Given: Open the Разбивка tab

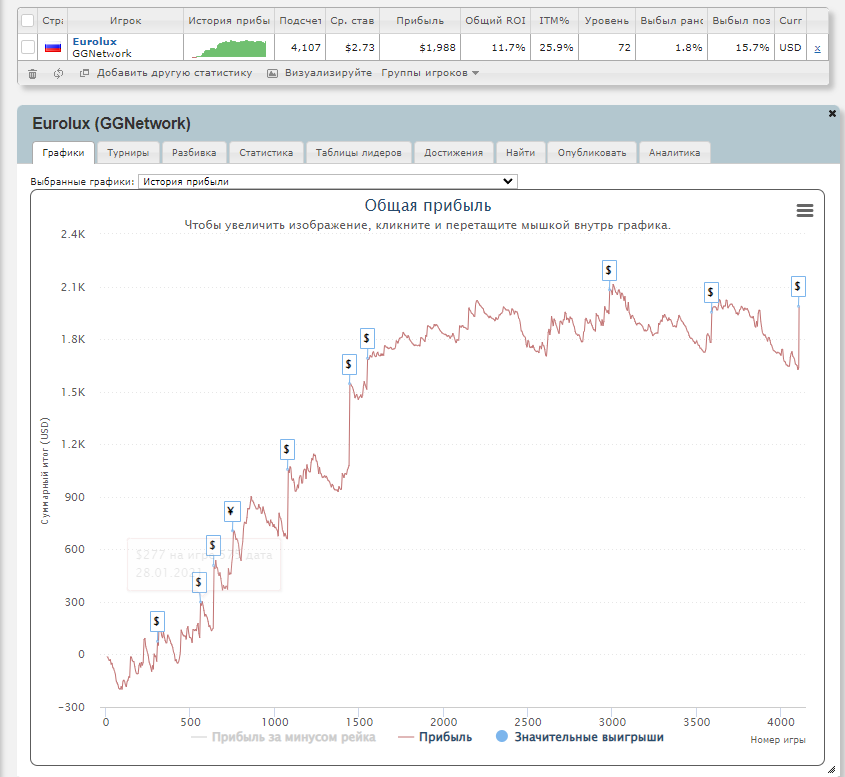Looking at the screenshot, I should (x=194, y=152).
